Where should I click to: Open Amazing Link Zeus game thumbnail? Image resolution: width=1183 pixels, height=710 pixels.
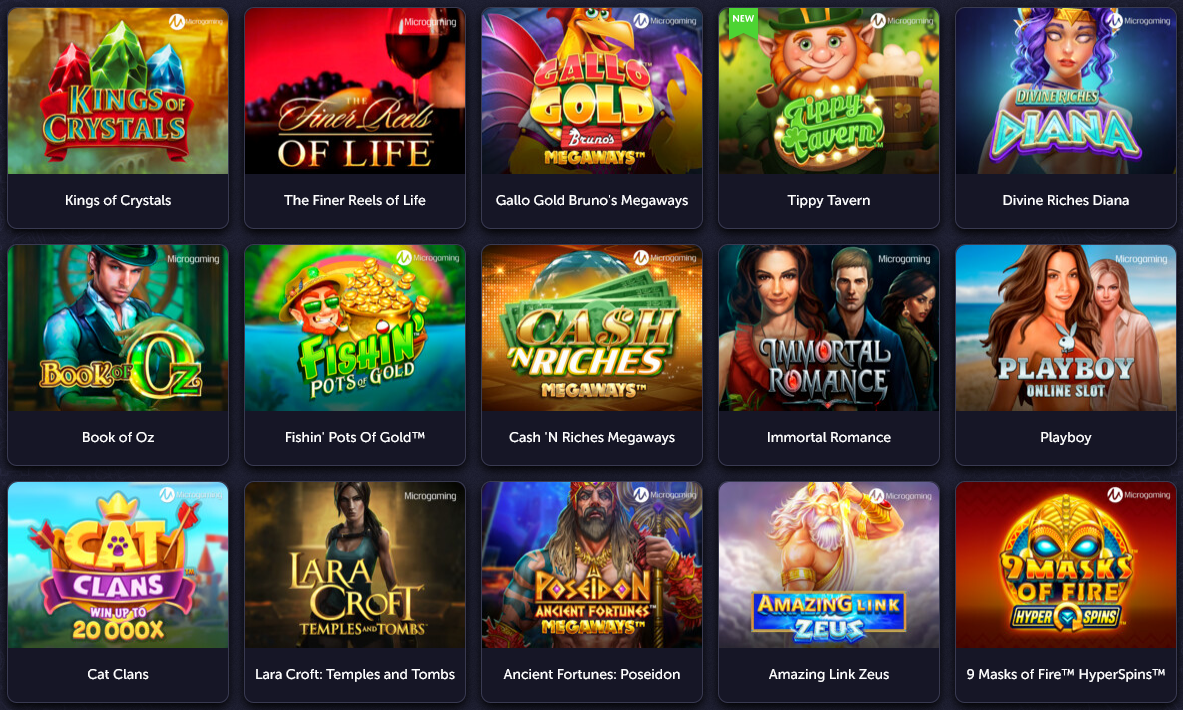[828, 565]
